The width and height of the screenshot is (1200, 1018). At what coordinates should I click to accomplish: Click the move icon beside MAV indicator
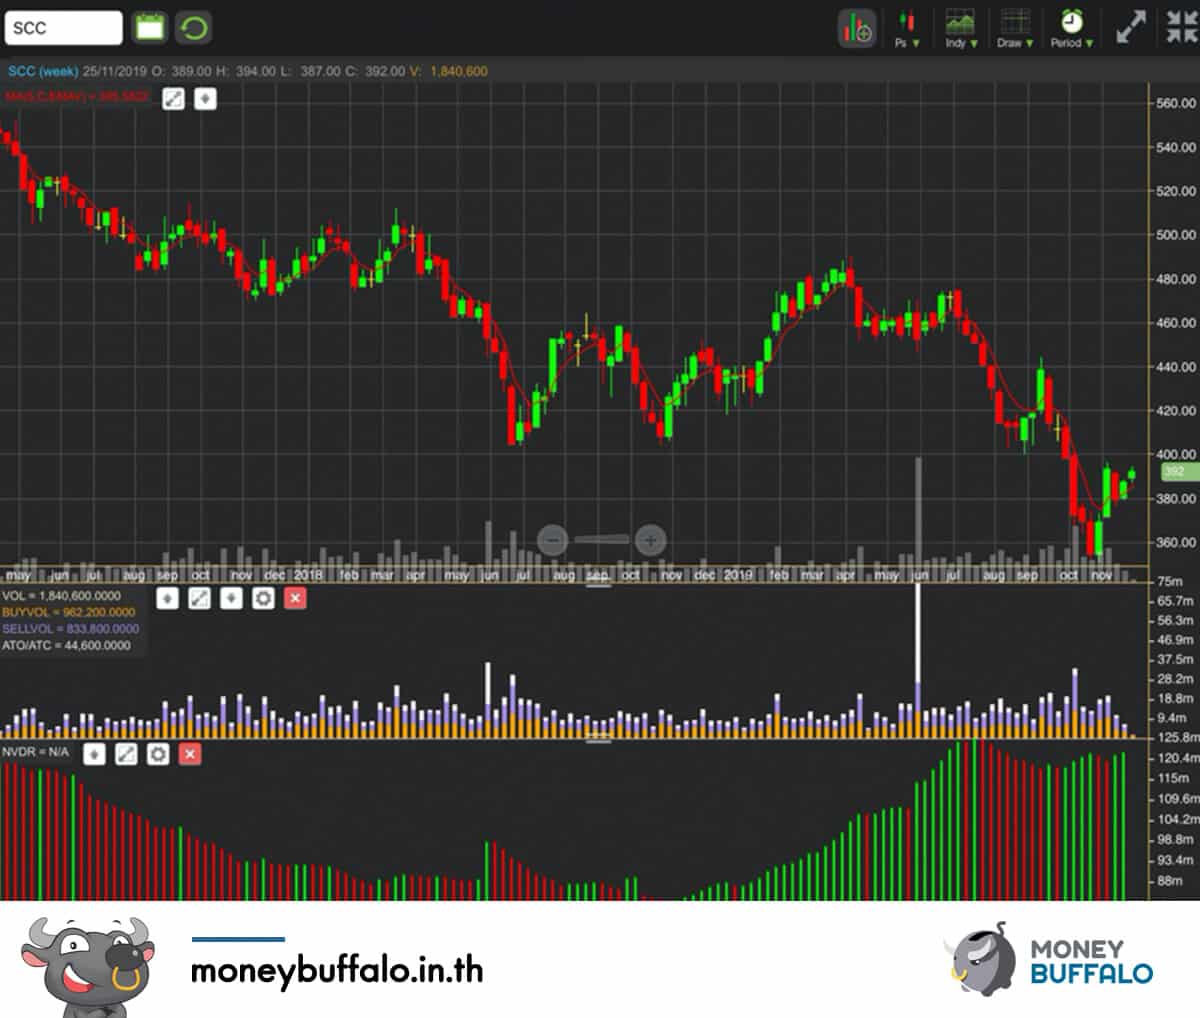tap(205, 98)
